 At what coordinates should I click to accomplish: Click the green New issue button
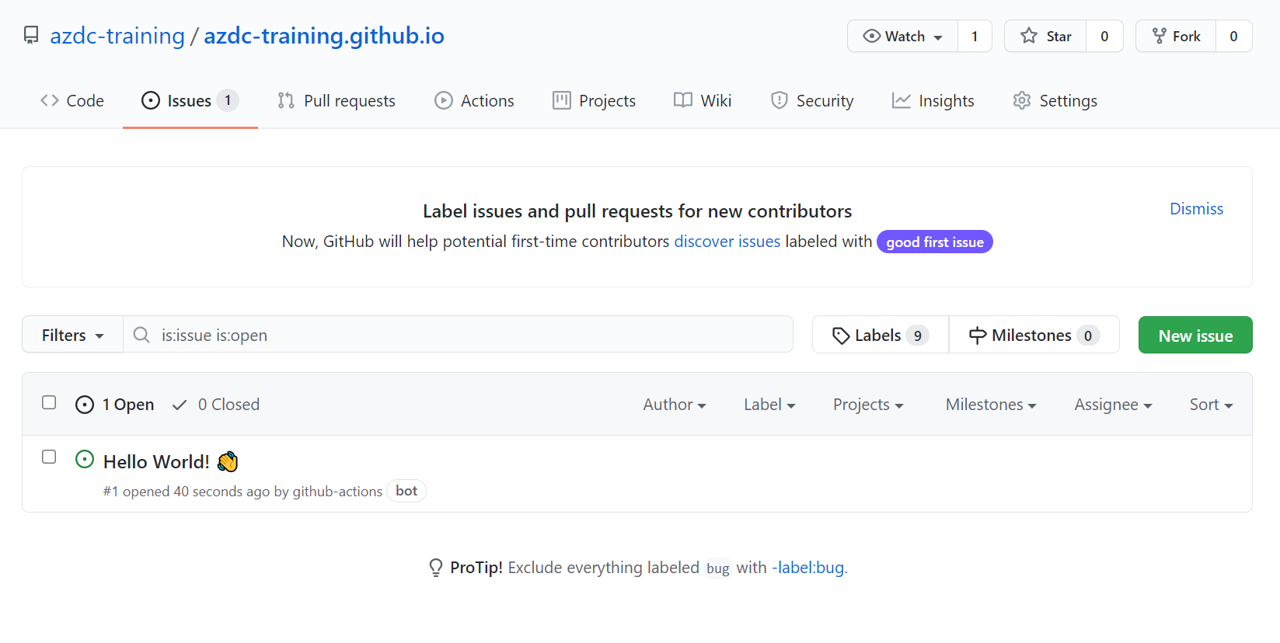click(x=1195, y=334)
